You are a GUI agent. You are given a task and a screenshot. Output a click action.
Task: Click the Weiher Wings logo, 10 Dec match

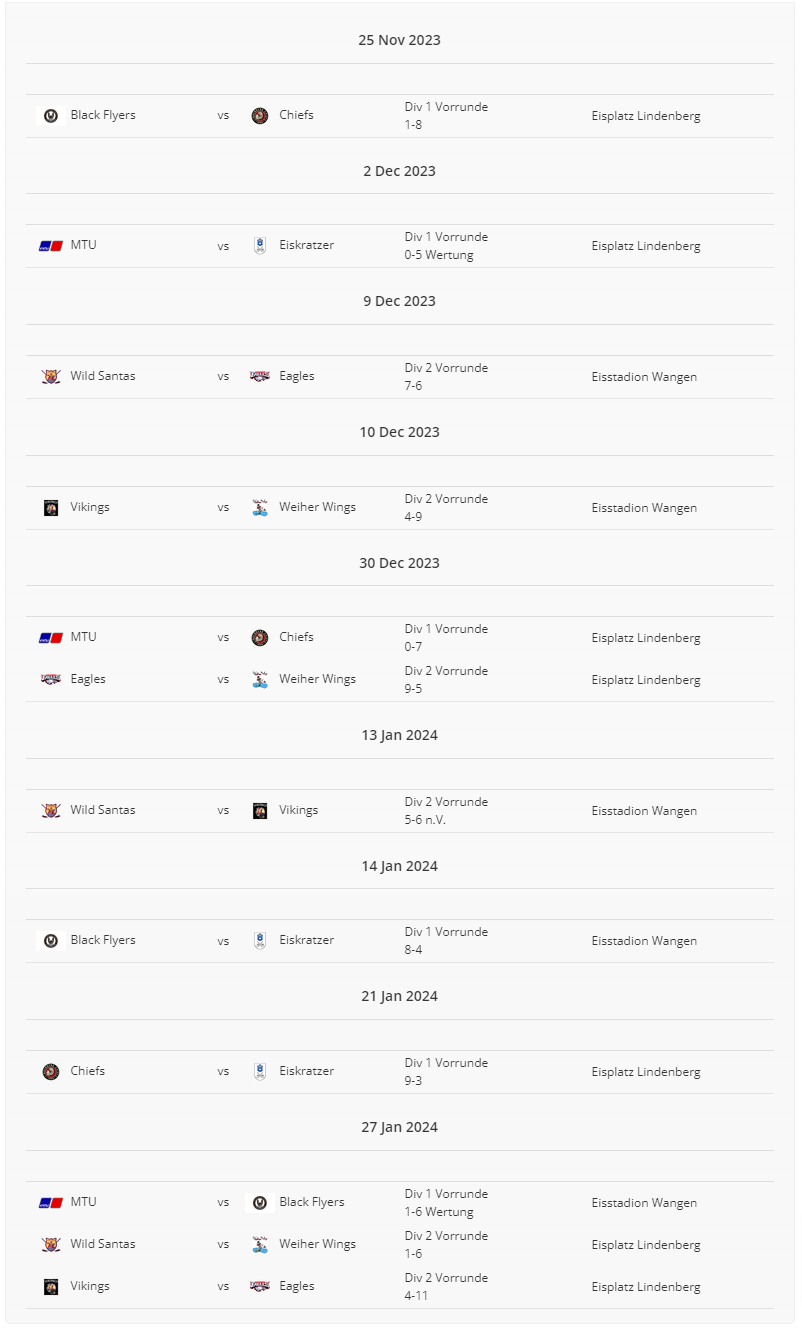pos(260,508)
